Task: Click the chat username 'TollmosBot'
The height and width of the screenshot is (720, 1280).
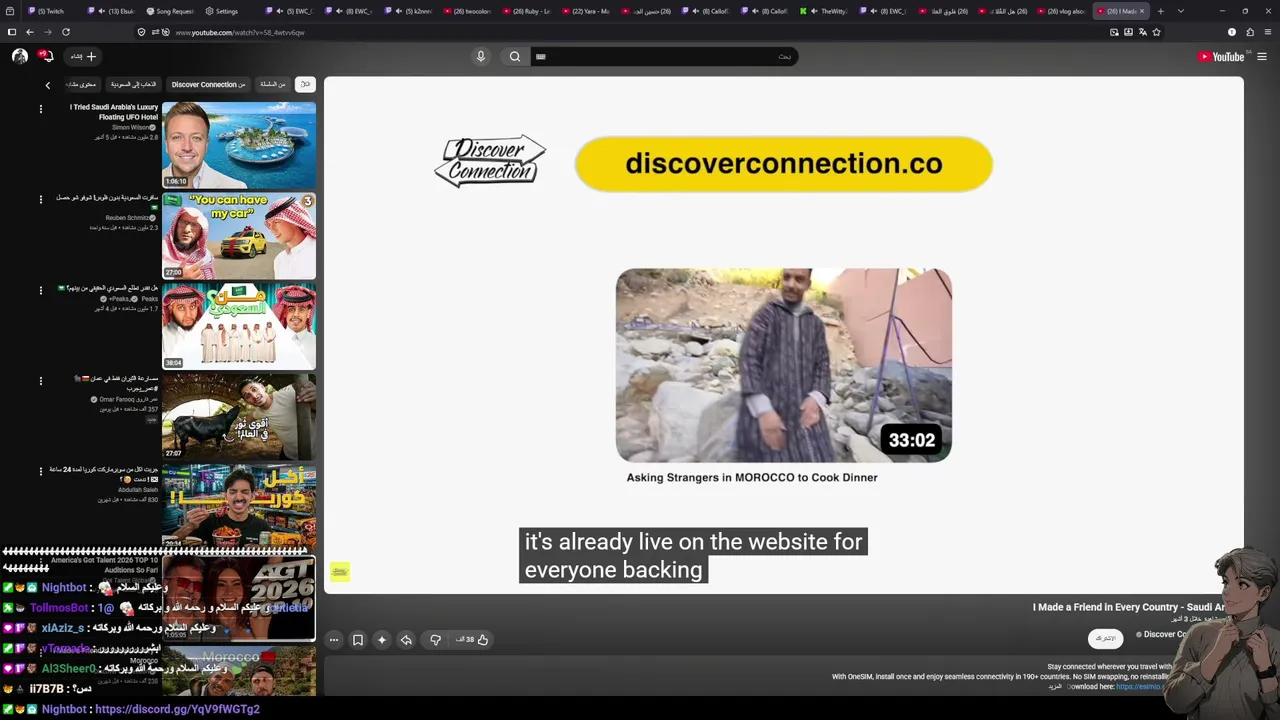Action: click(x=60, y=608)
